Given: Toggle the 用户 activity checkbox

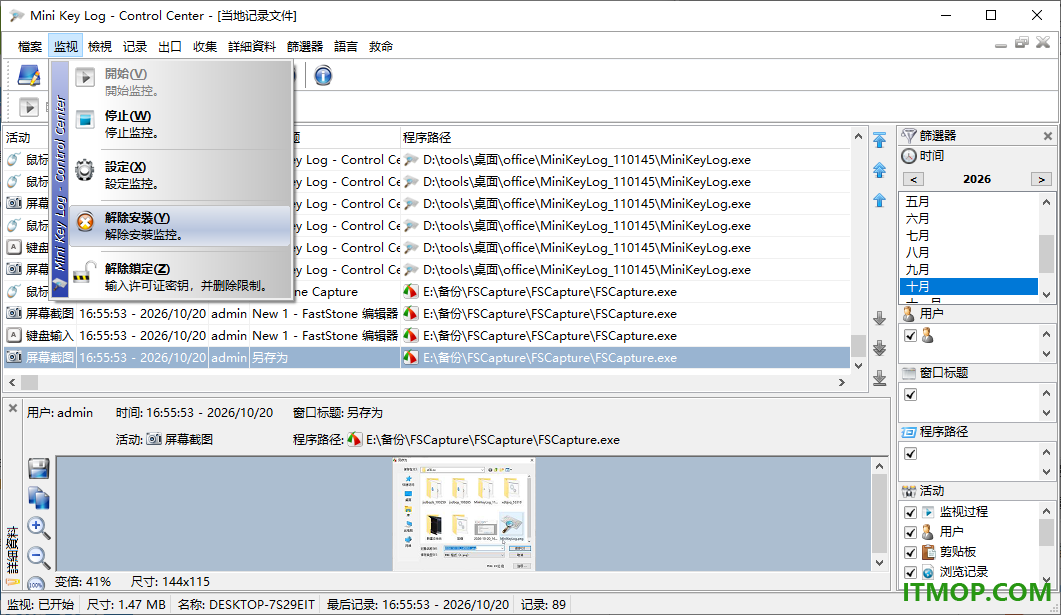Looking at the screenshot, I should (x=911, y=532).
